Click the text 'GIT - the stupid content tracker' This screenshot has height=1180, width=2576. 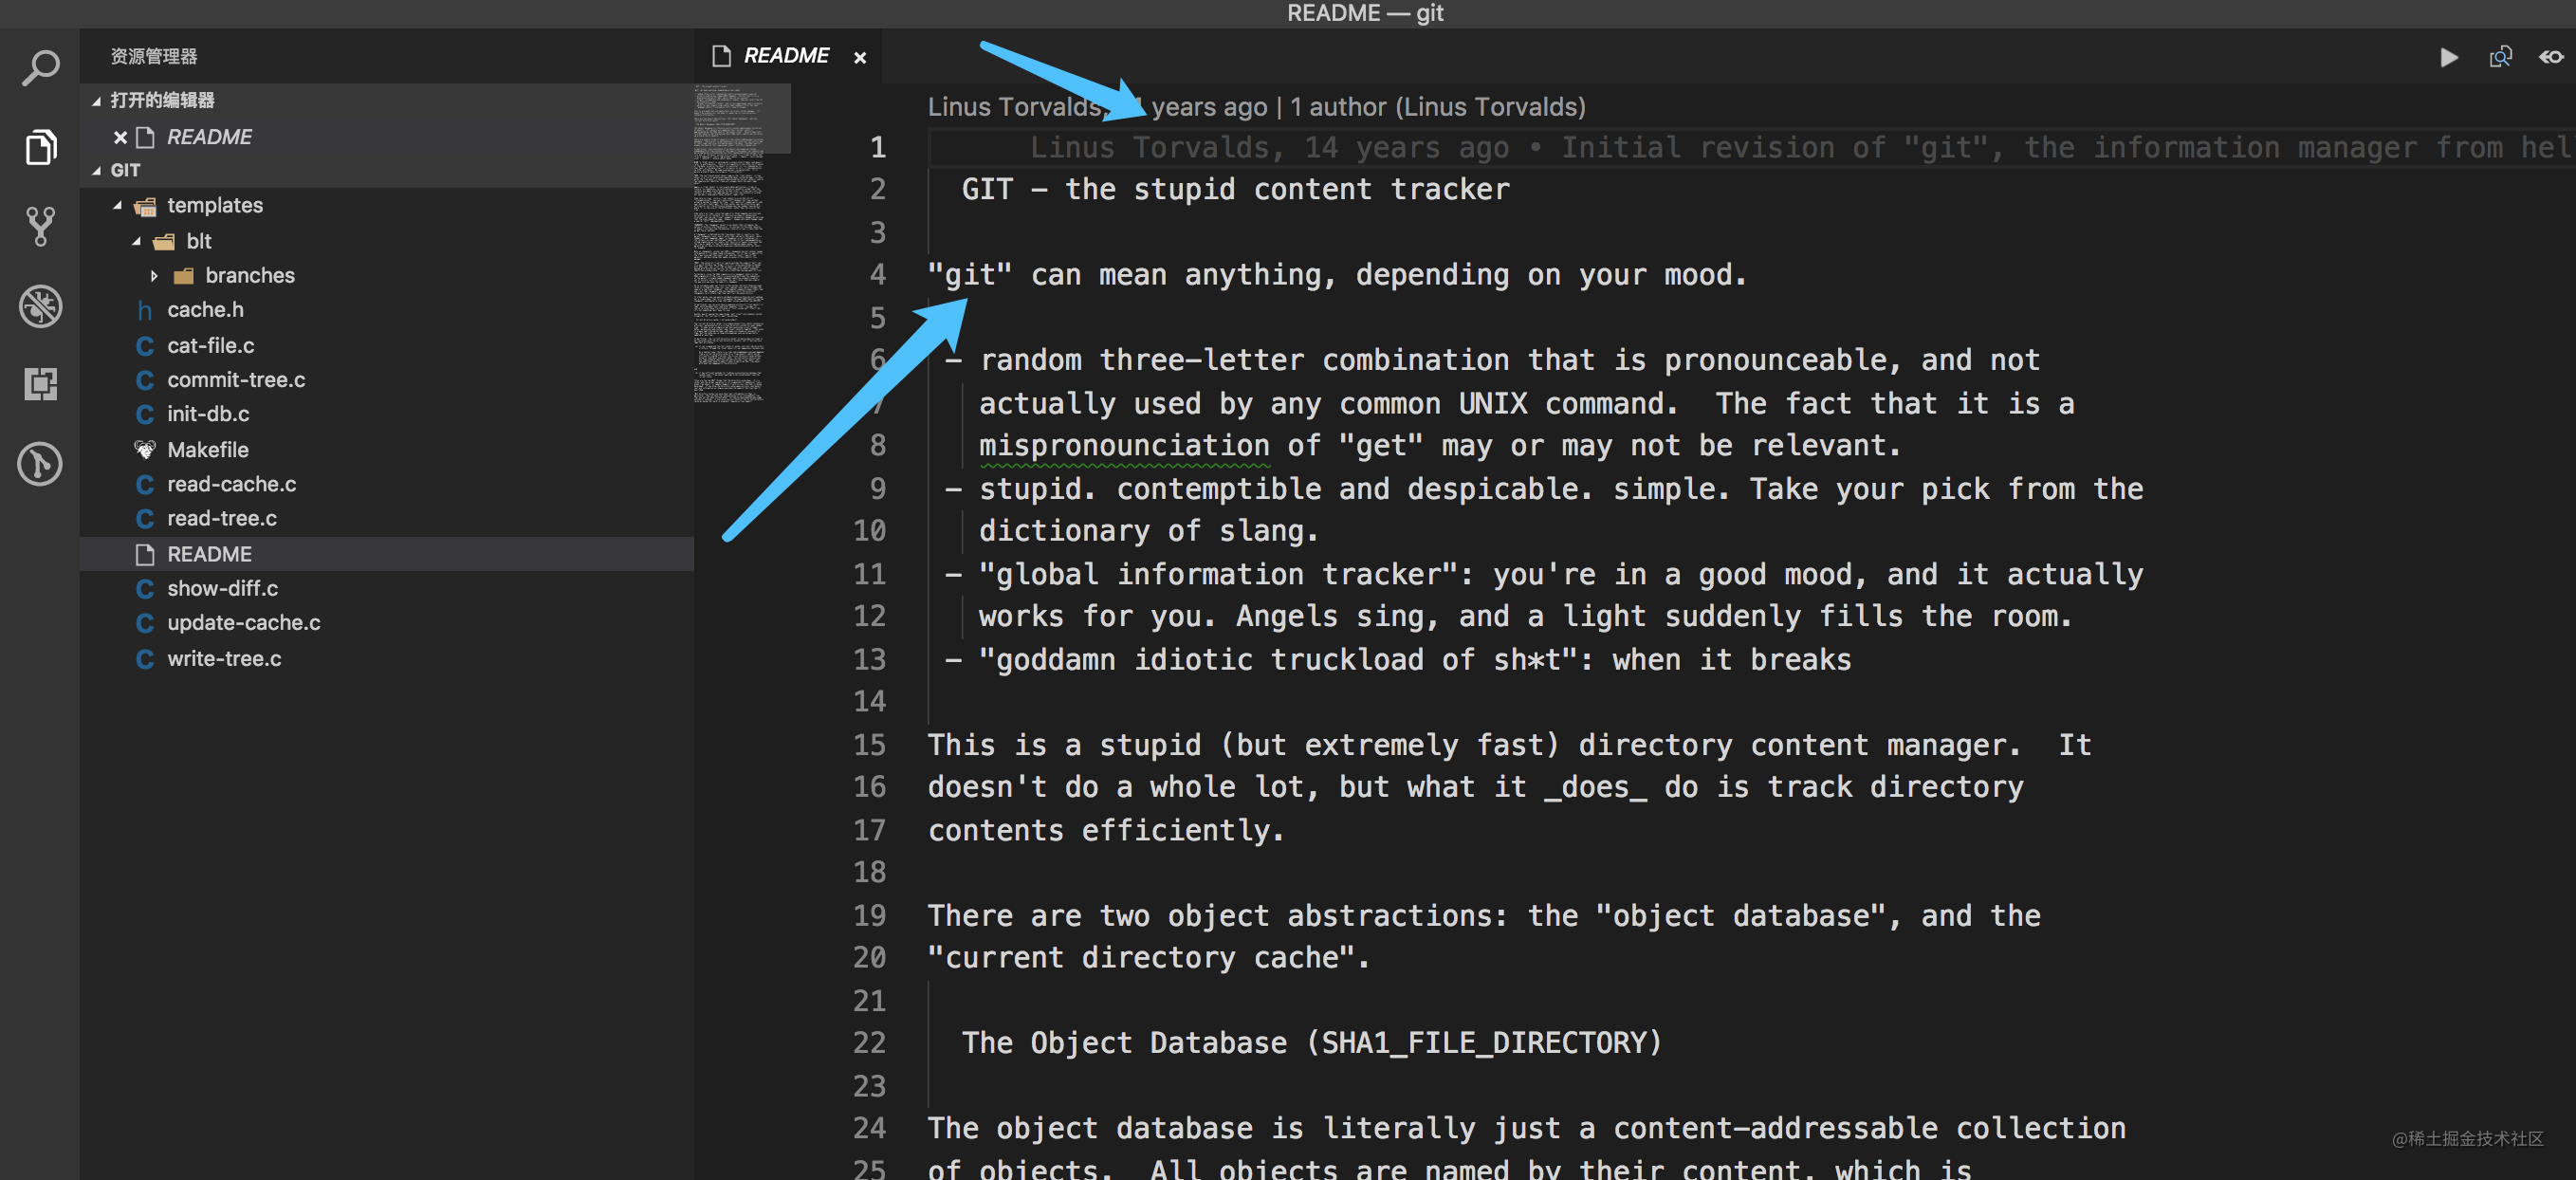point(1236,189)
